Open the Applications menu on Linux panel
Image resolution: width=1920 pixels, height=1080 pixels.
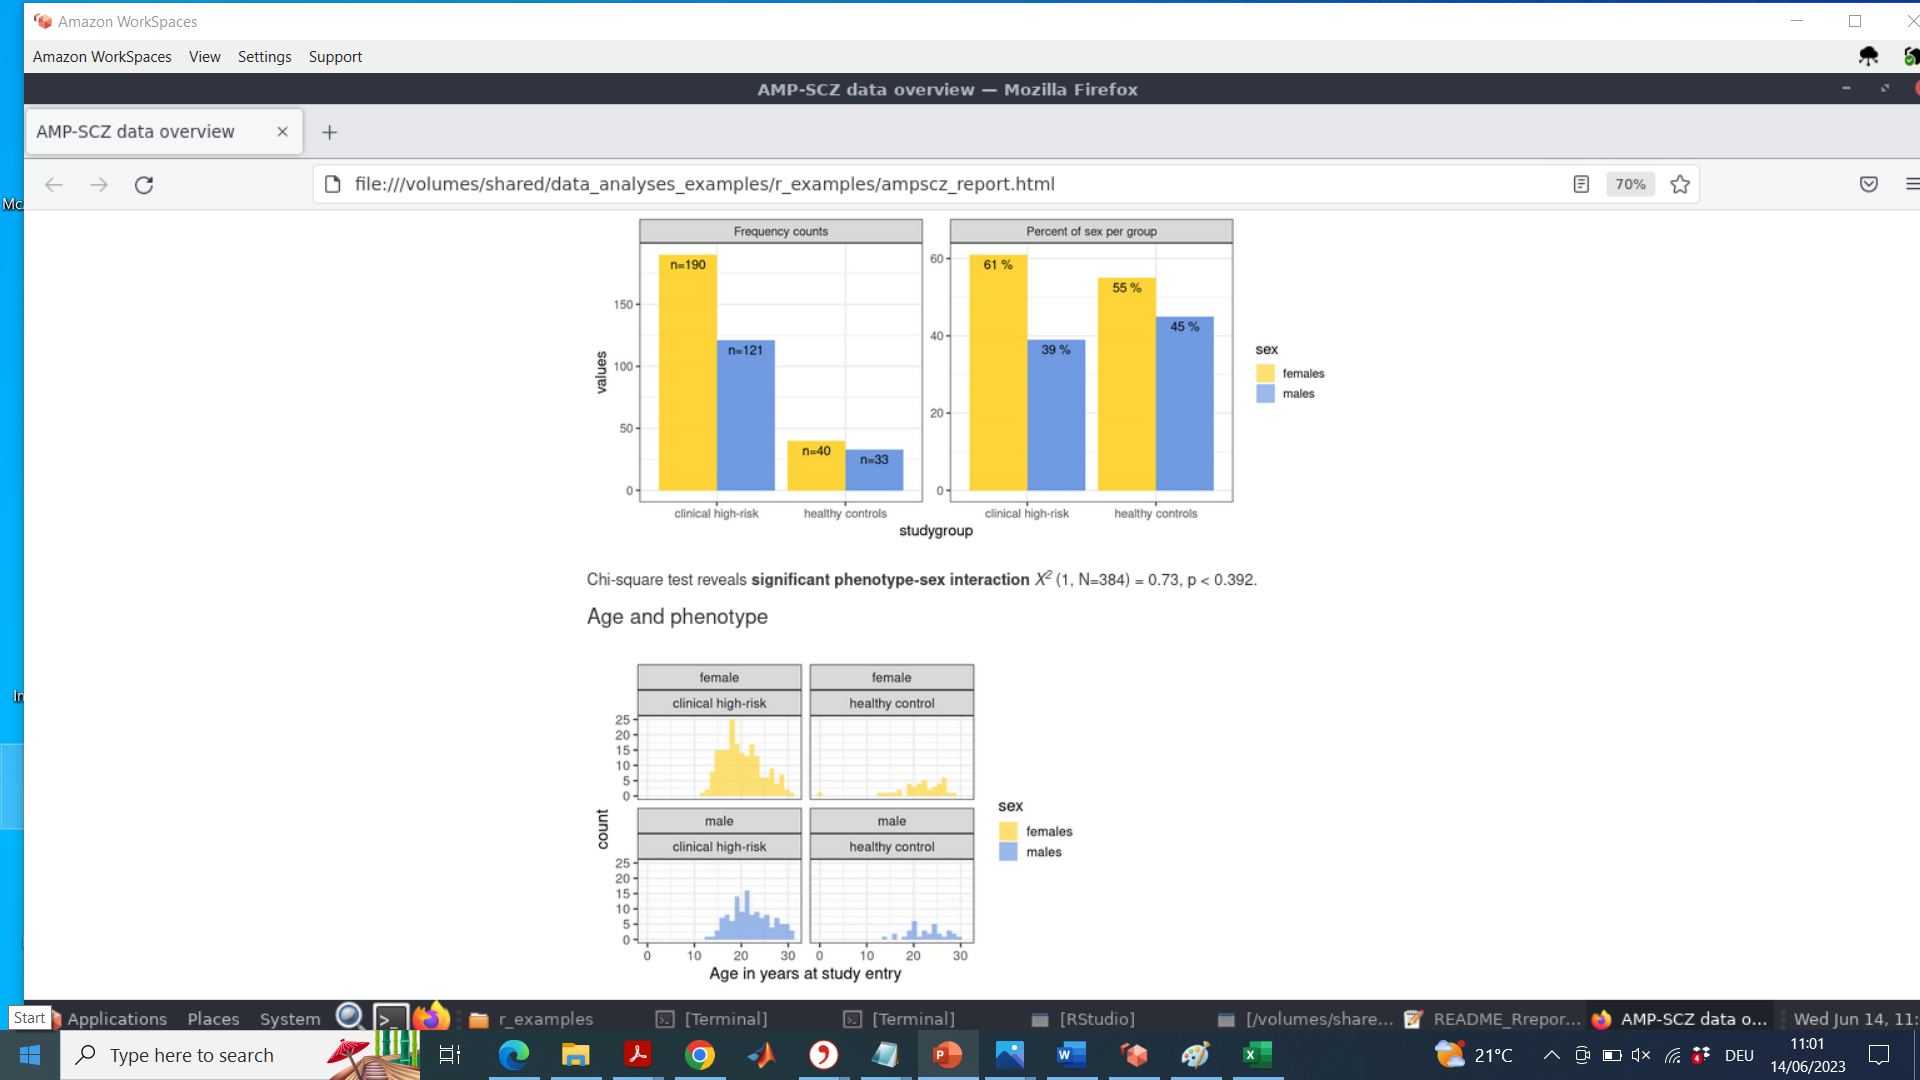click(x=116, y=1019)
